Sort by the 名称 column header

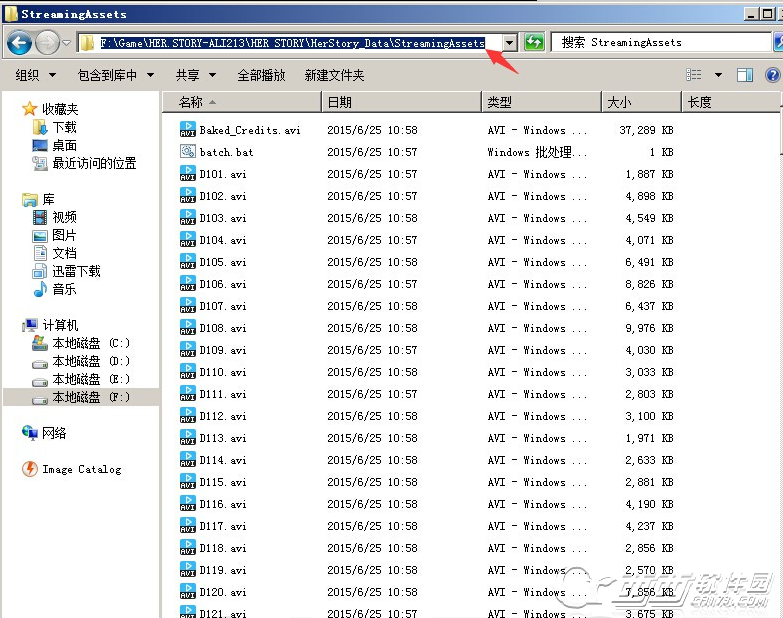pos(241,102)
